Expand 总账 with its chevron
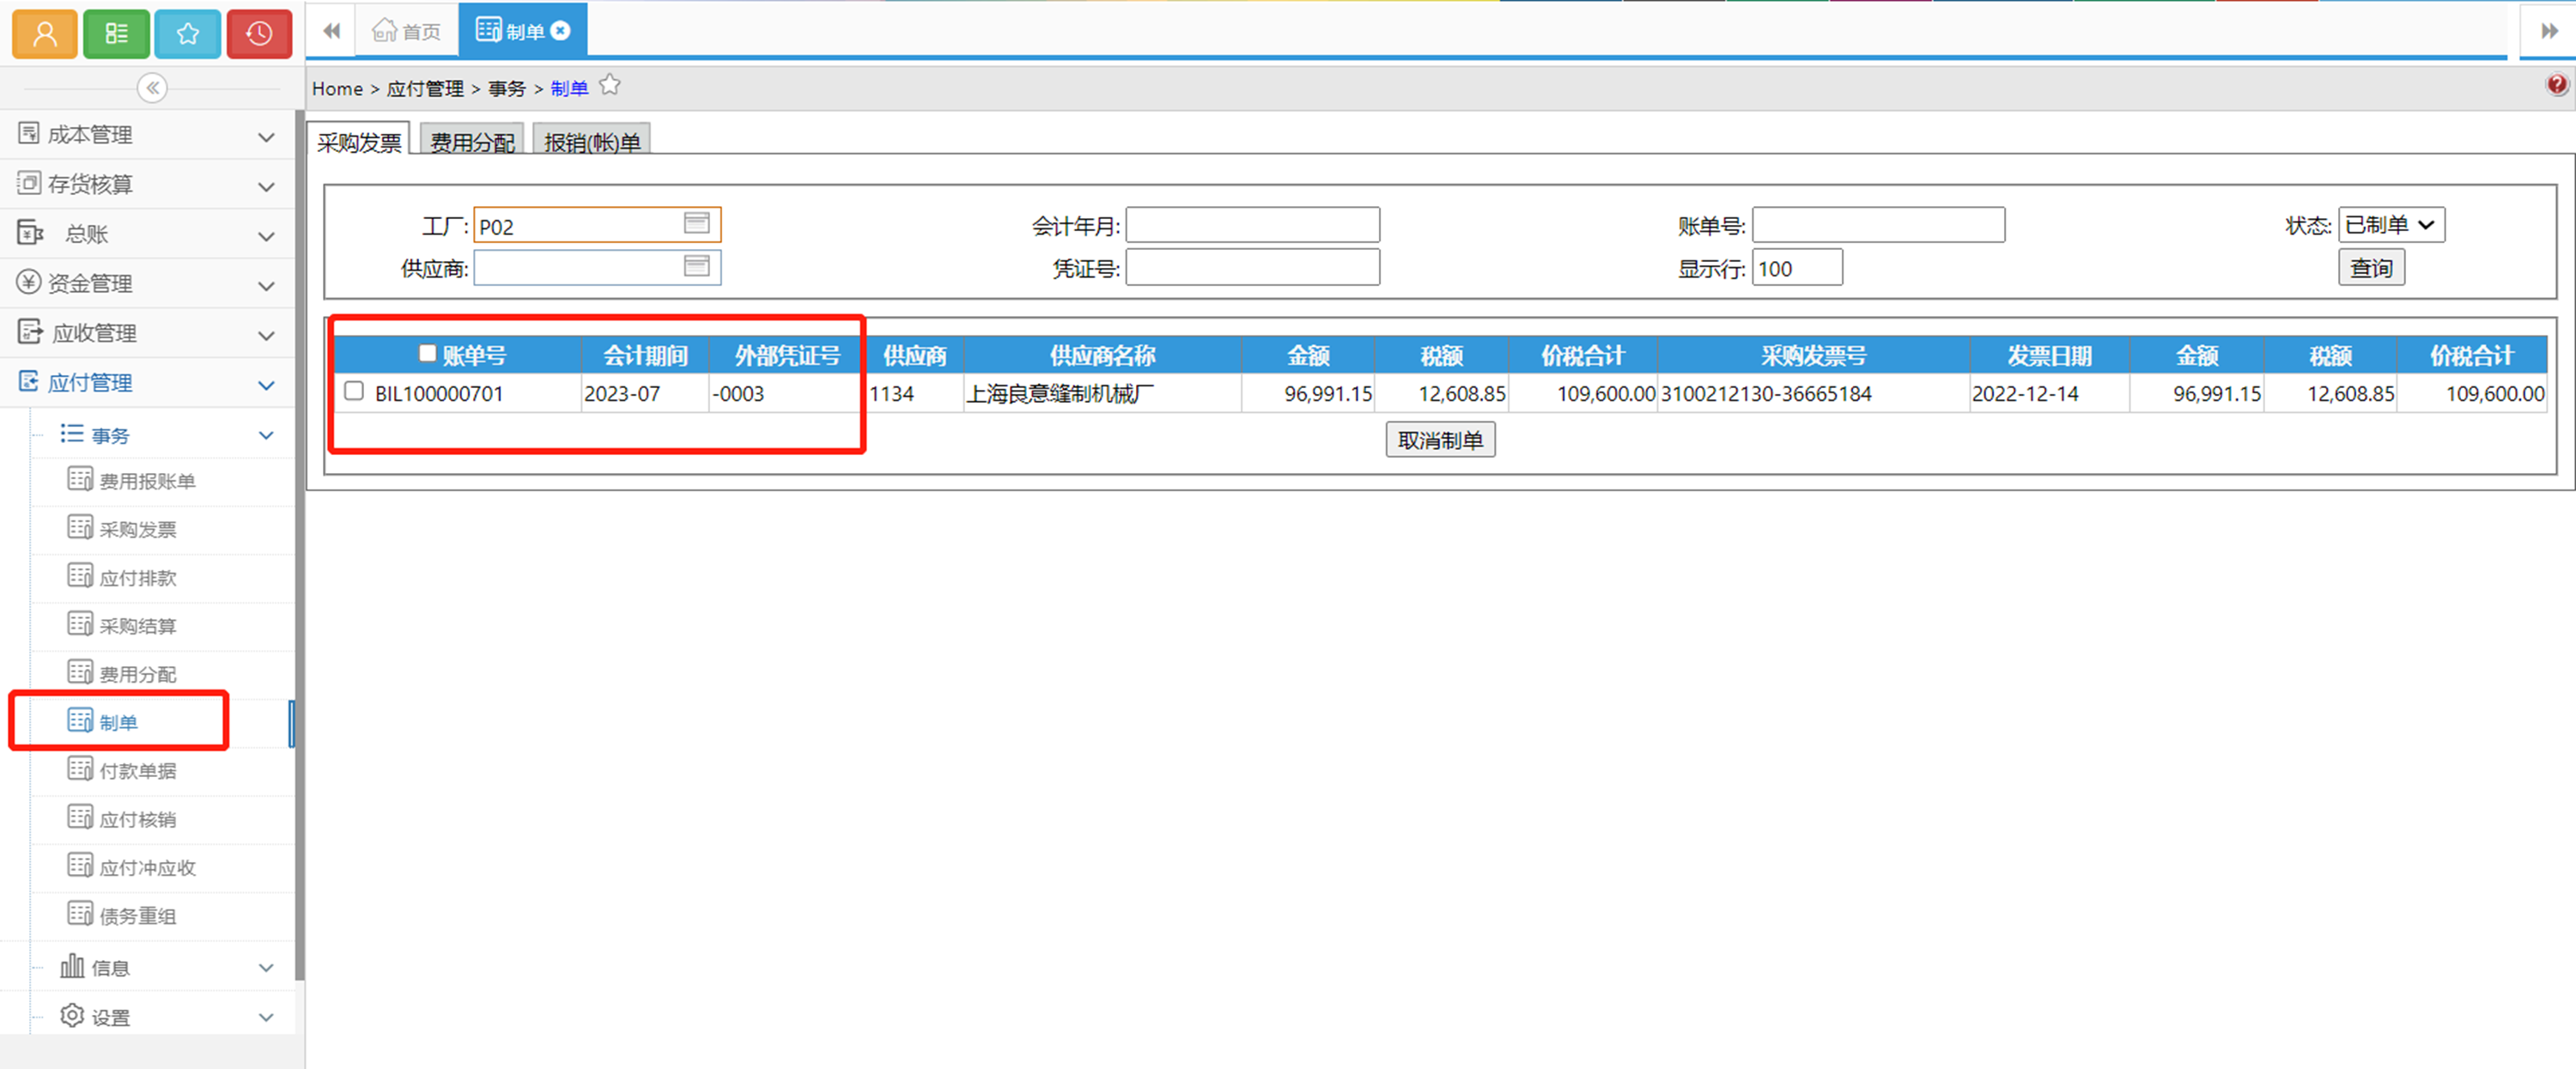 tap(266, 237)
